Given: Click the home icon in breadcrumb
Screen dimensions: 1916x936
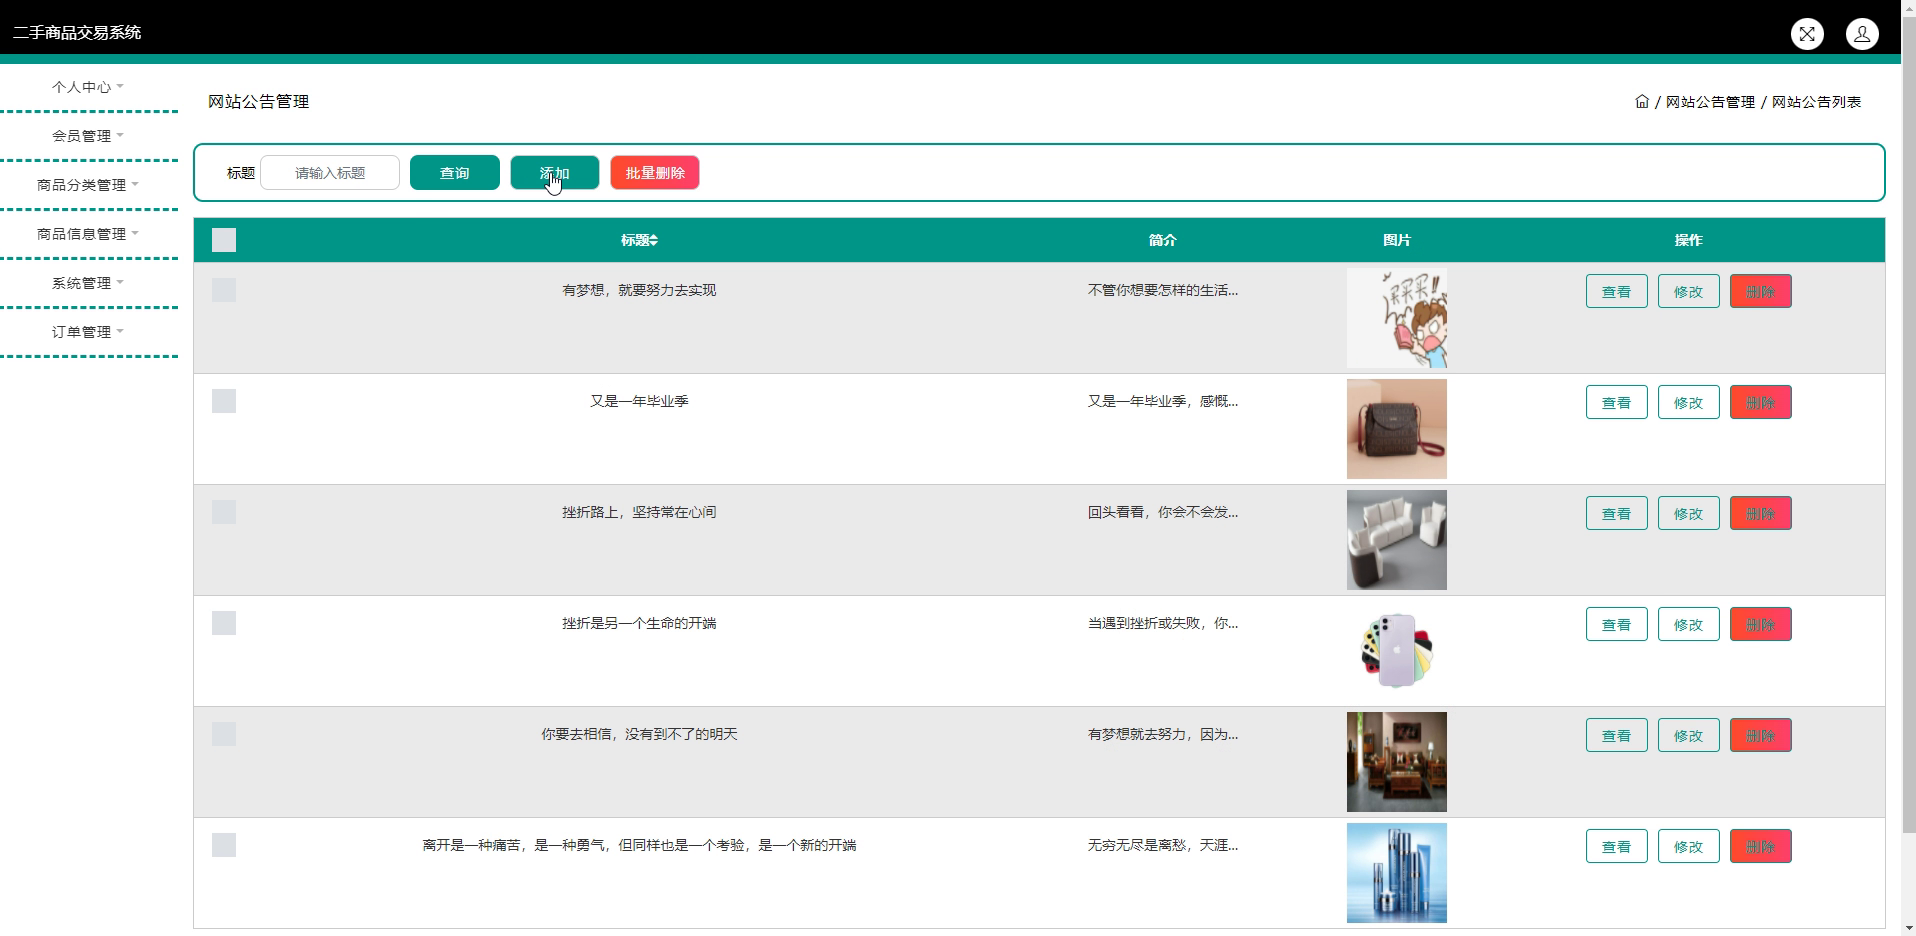Looking at the screenshot, I should coord(1642,101).
